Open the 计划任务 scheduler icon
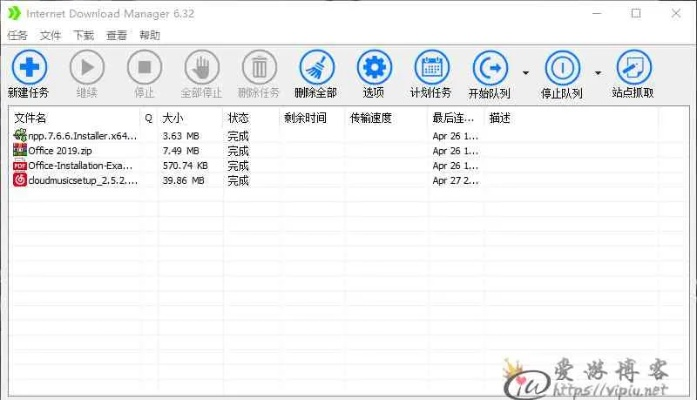The width and height of the screenshot is (697, 400). [x=432, y=68]
